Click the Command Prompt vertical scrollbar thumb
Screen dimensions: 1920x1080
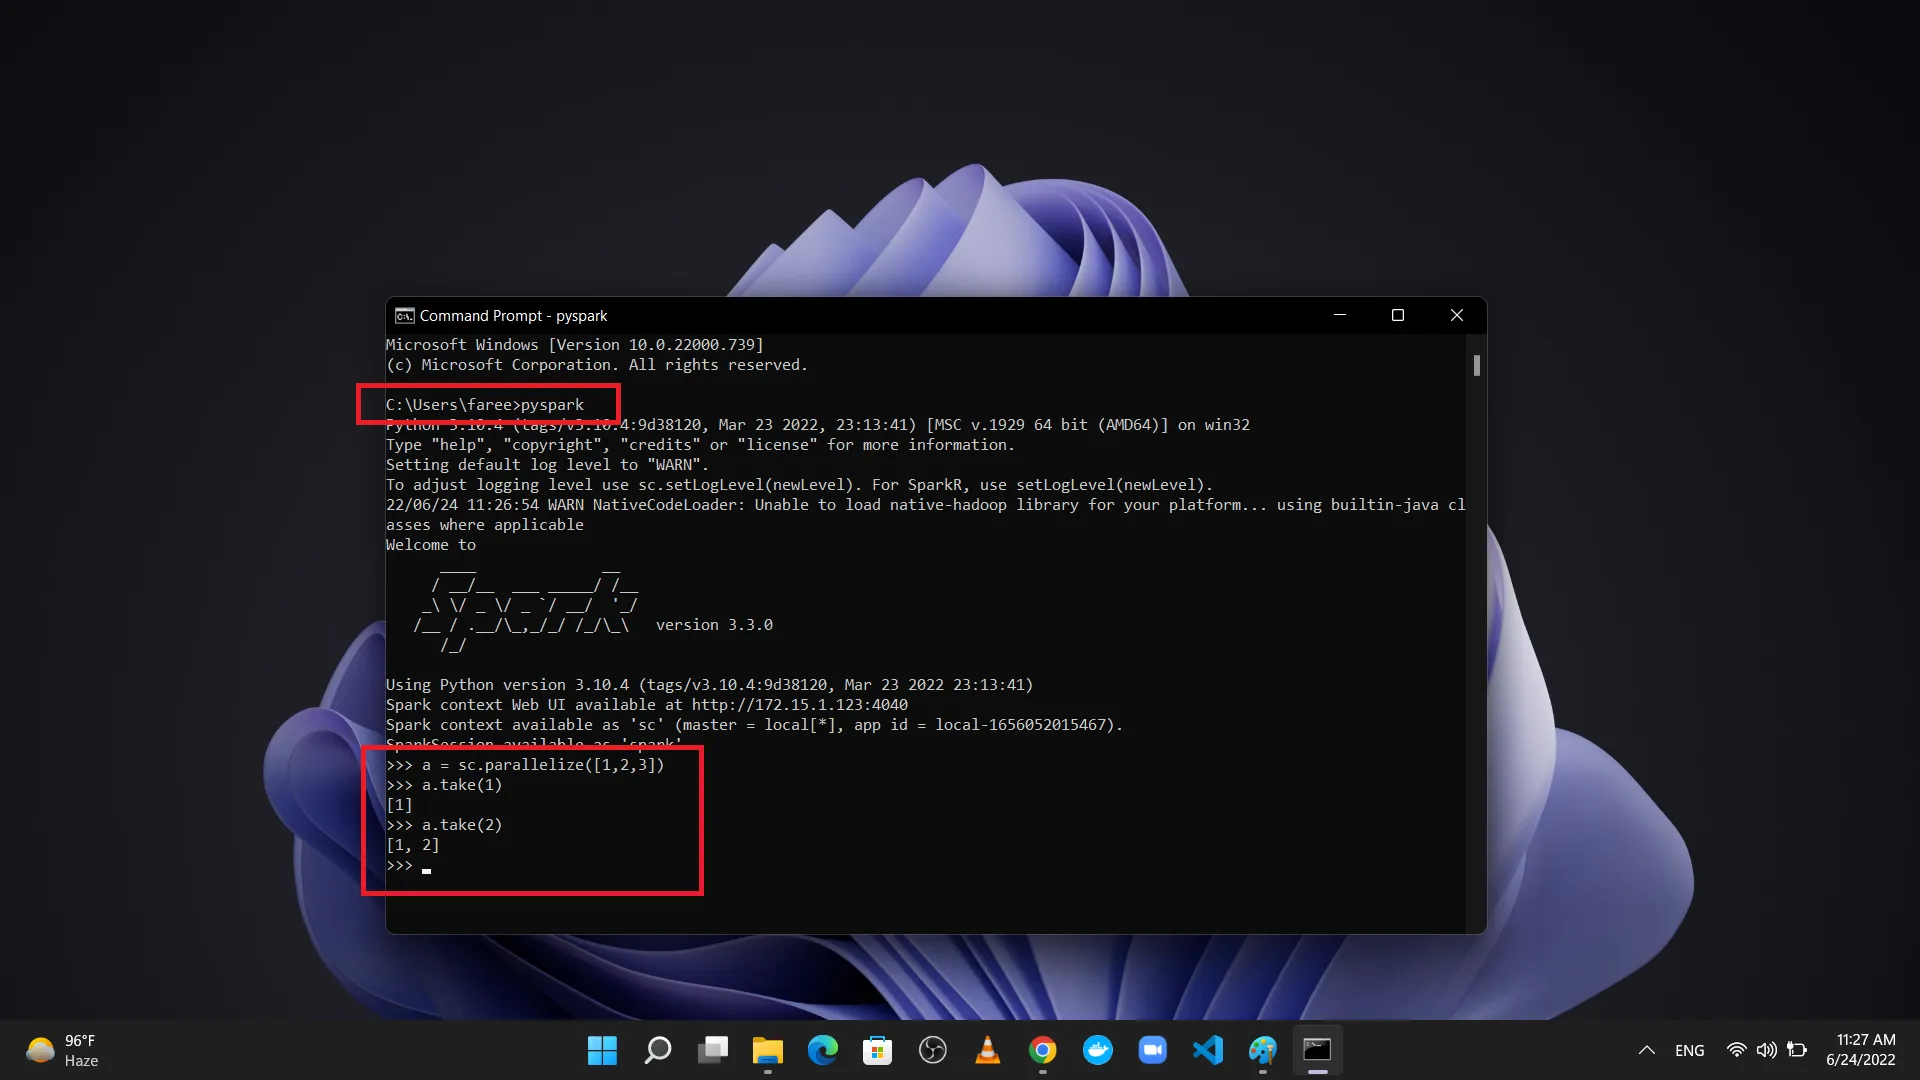(x=1476, y=366)
